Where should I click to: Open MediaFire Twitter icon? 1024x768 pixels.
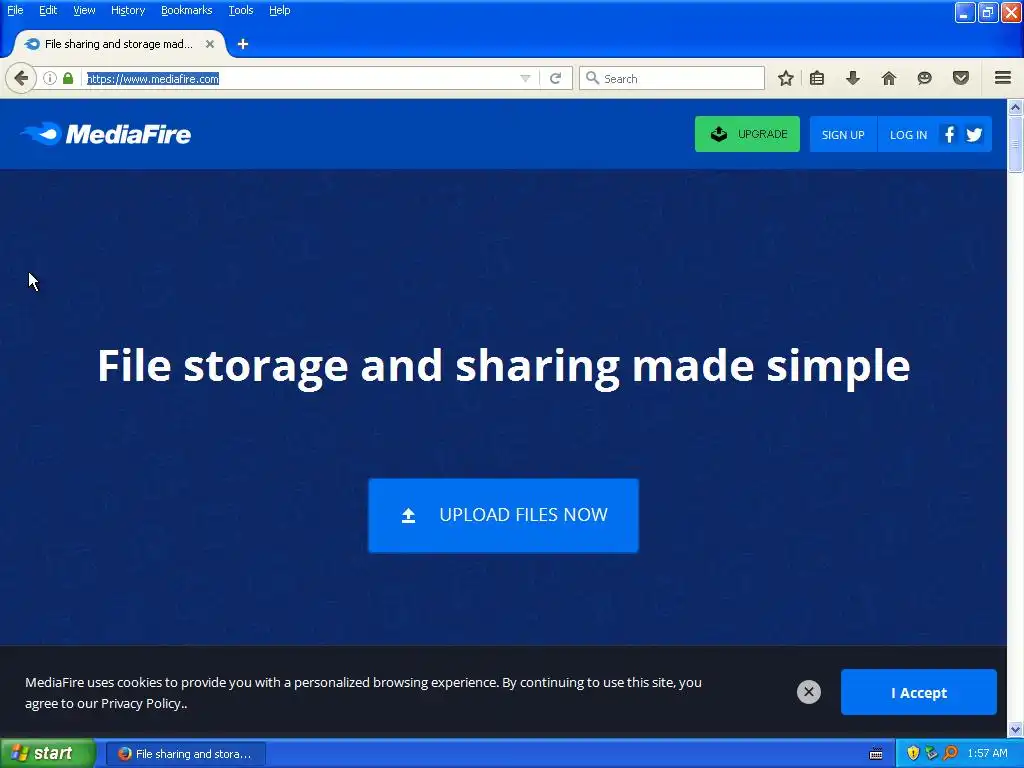[974, 135]
